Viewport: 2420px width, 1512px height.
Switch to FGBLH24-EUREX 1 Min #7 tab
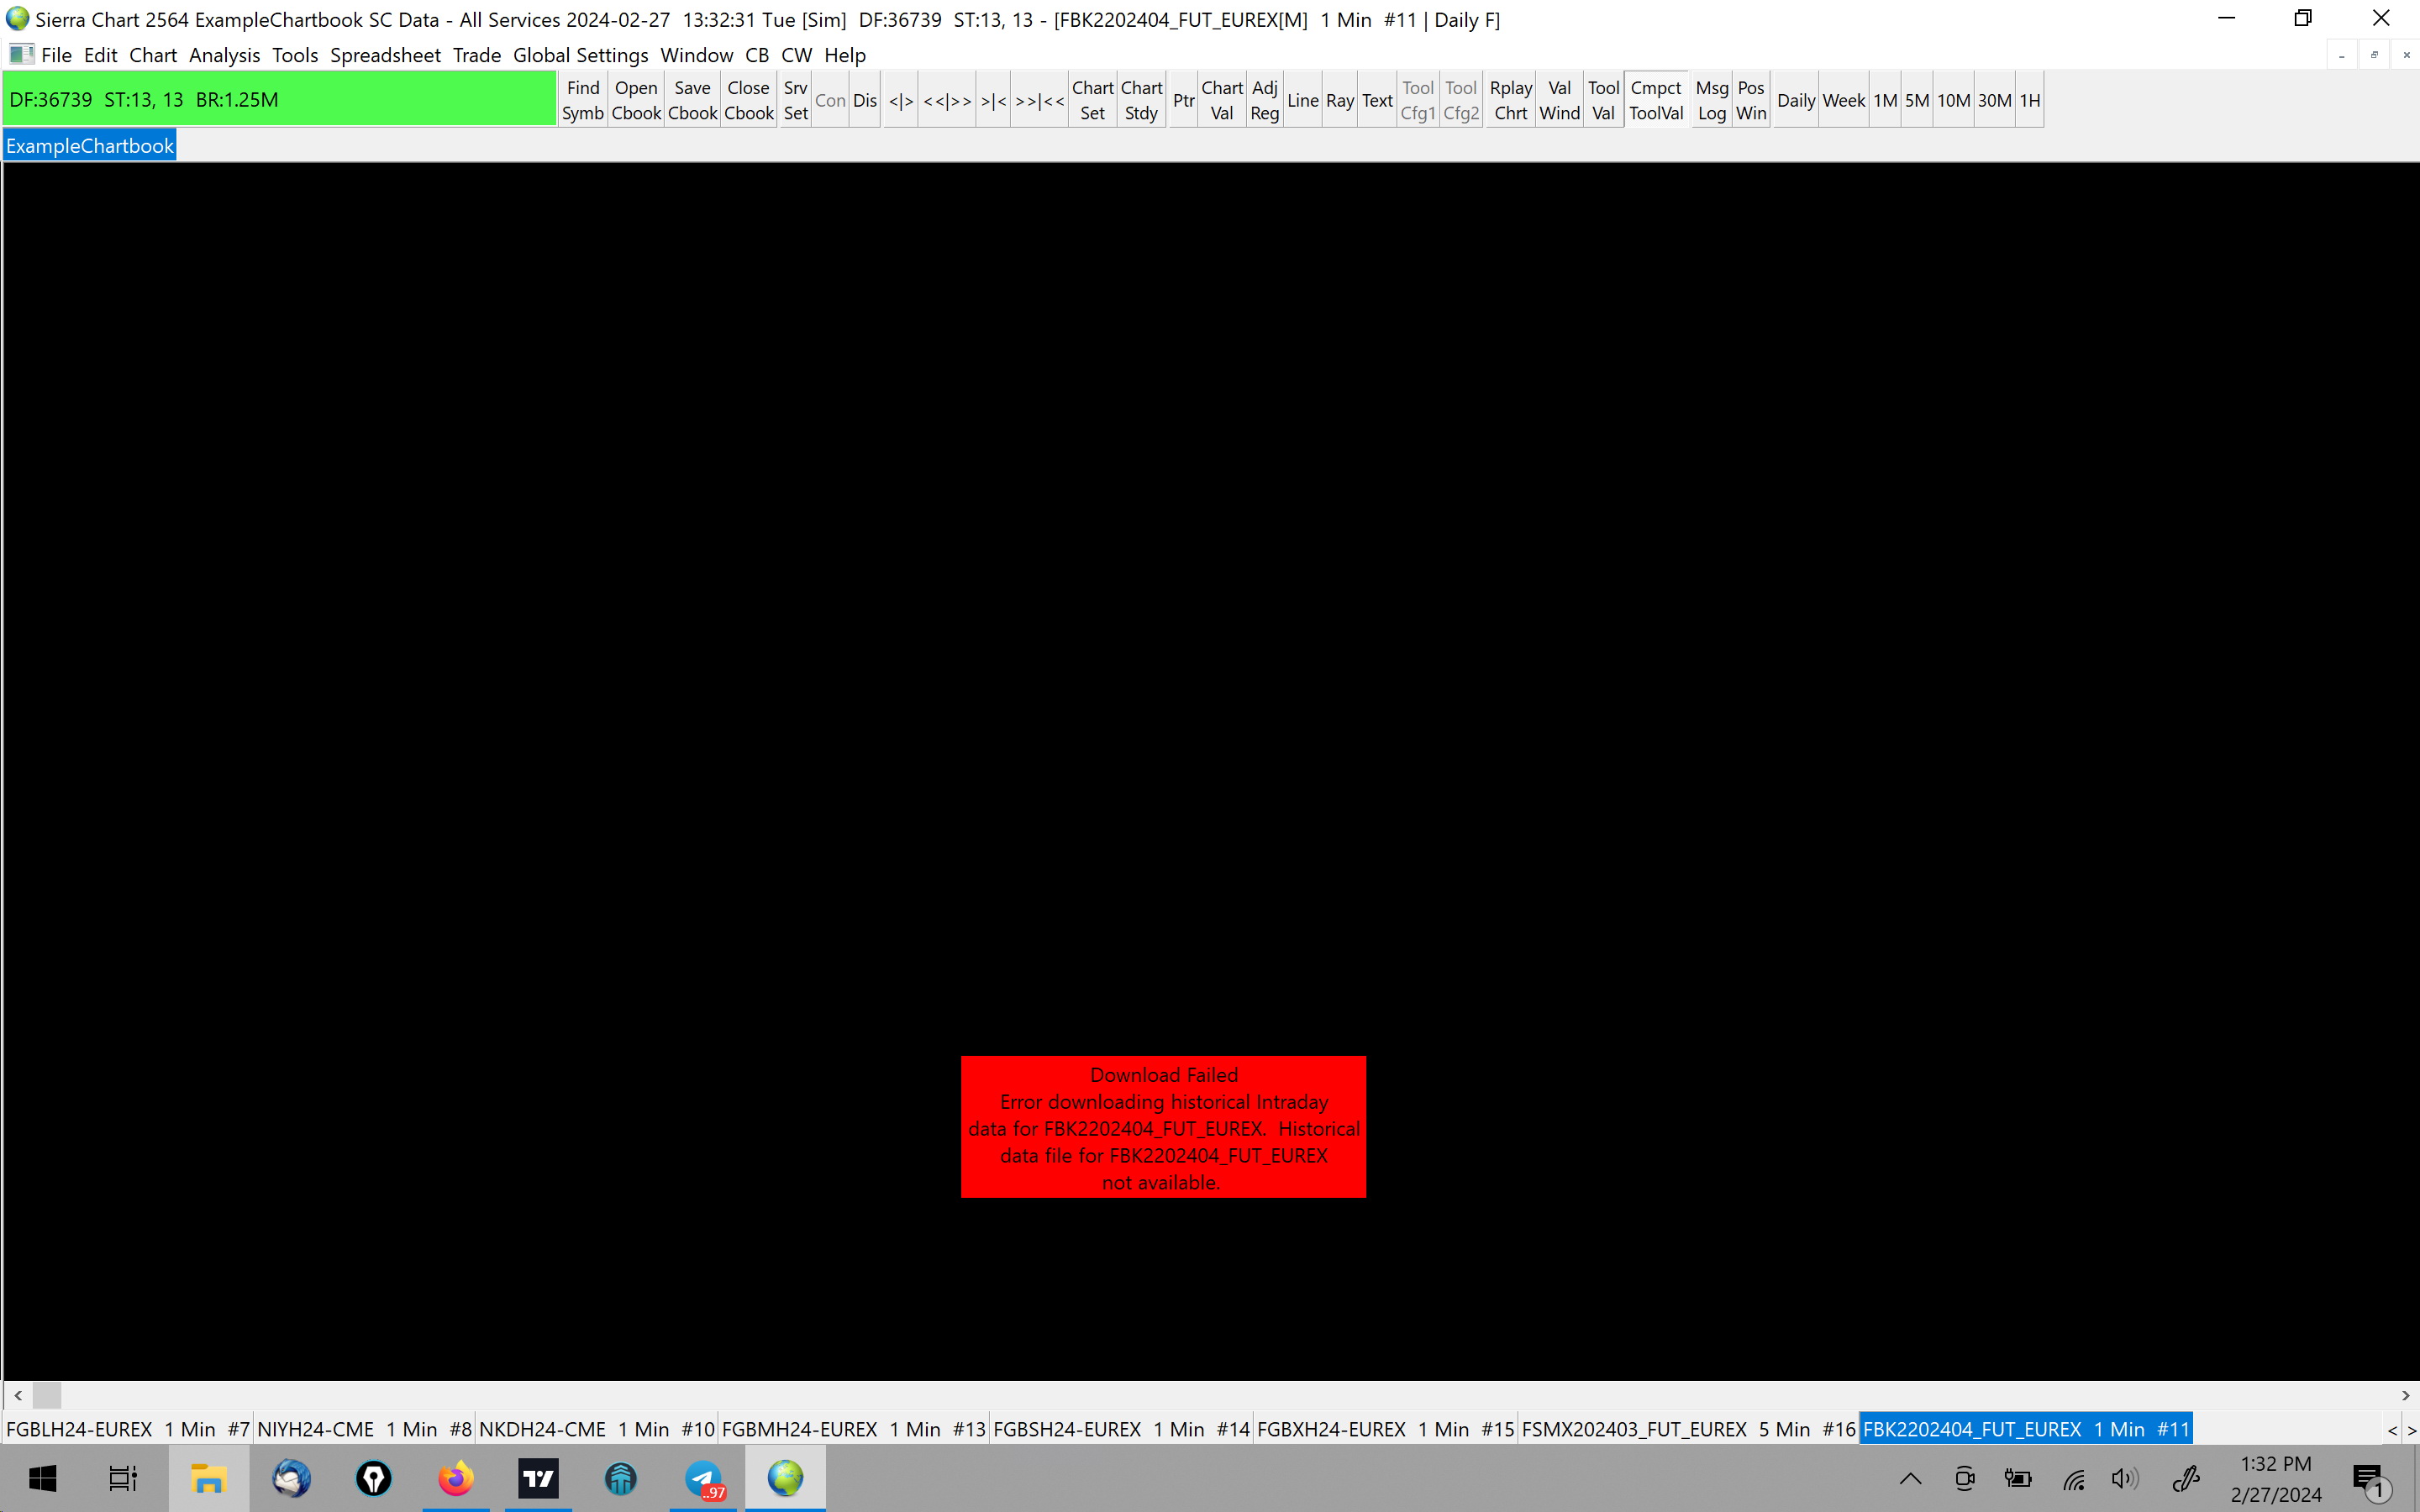pos(127,1429)
